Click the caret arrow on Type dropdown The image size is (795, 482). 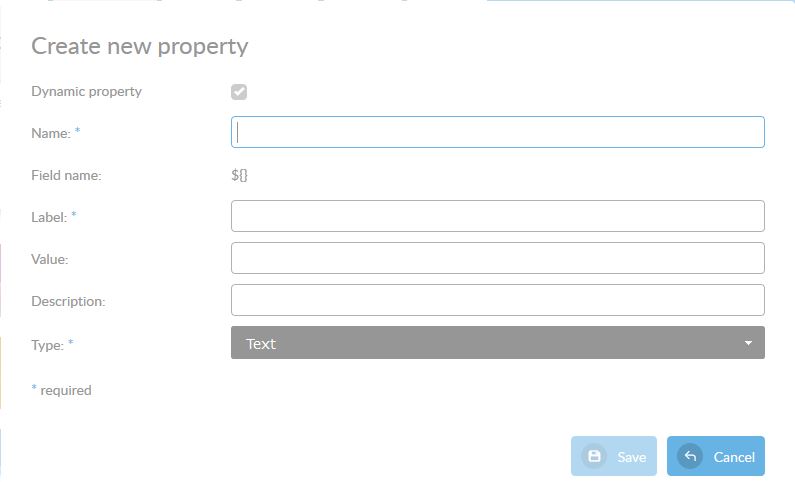pos(748,343)
